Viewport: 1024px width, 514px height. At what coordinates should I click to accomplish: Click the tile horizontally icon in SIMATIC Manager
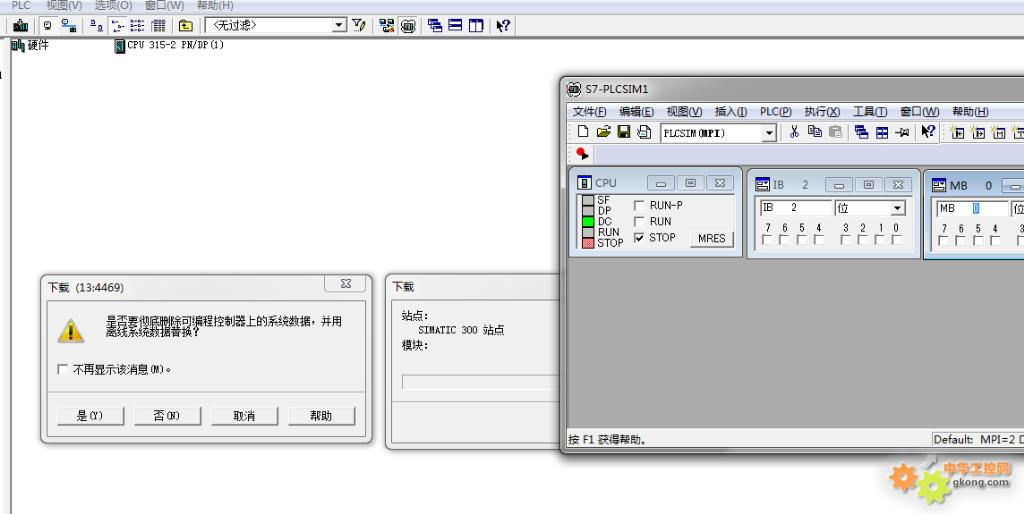pos(456,25)
